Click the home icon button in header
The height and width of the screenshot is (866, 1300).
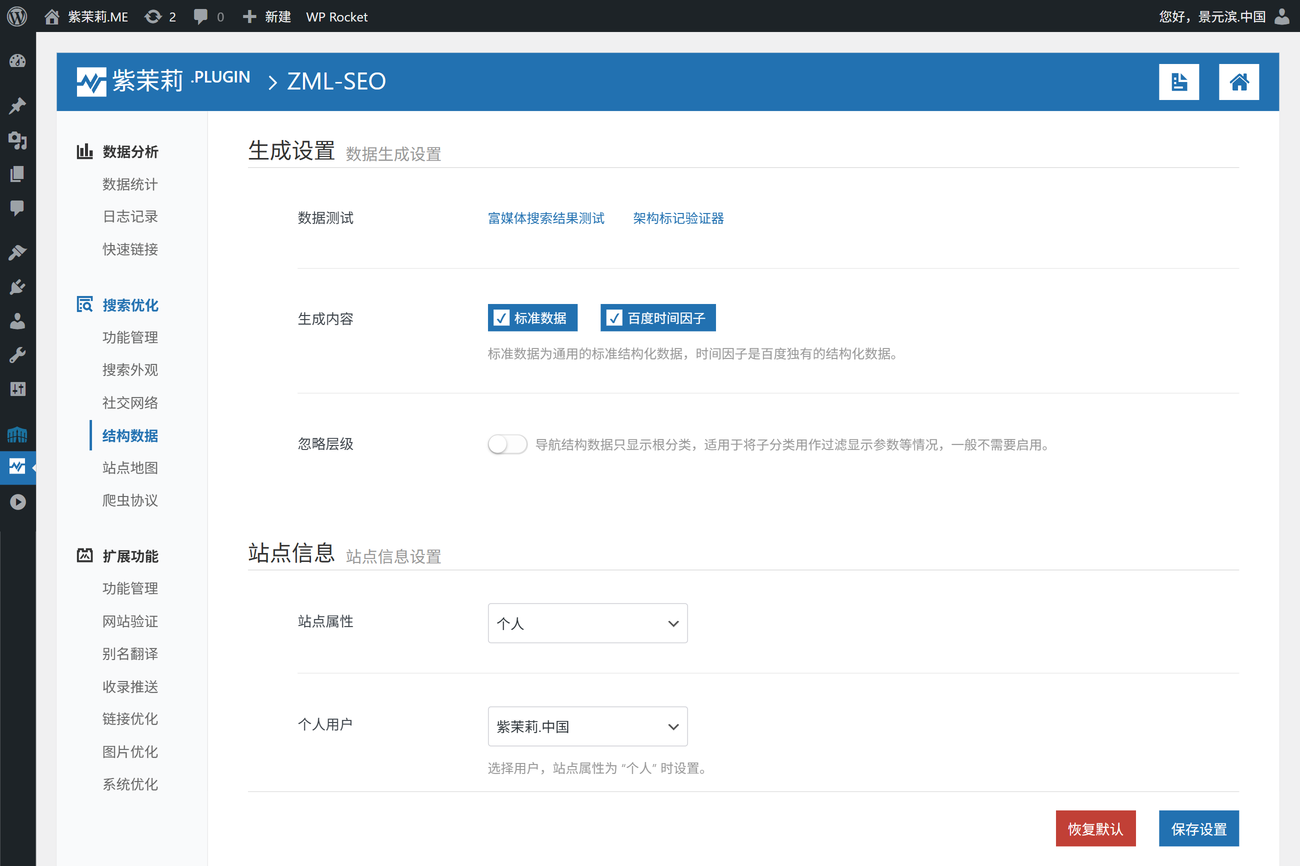(1239, 82)
